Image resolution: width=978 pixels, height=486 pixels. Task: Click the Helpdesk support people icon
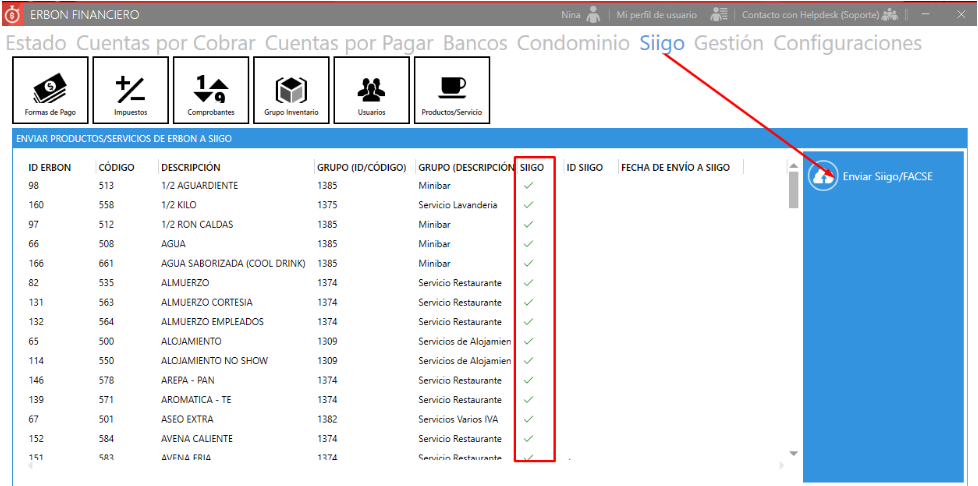pos(889,15)
